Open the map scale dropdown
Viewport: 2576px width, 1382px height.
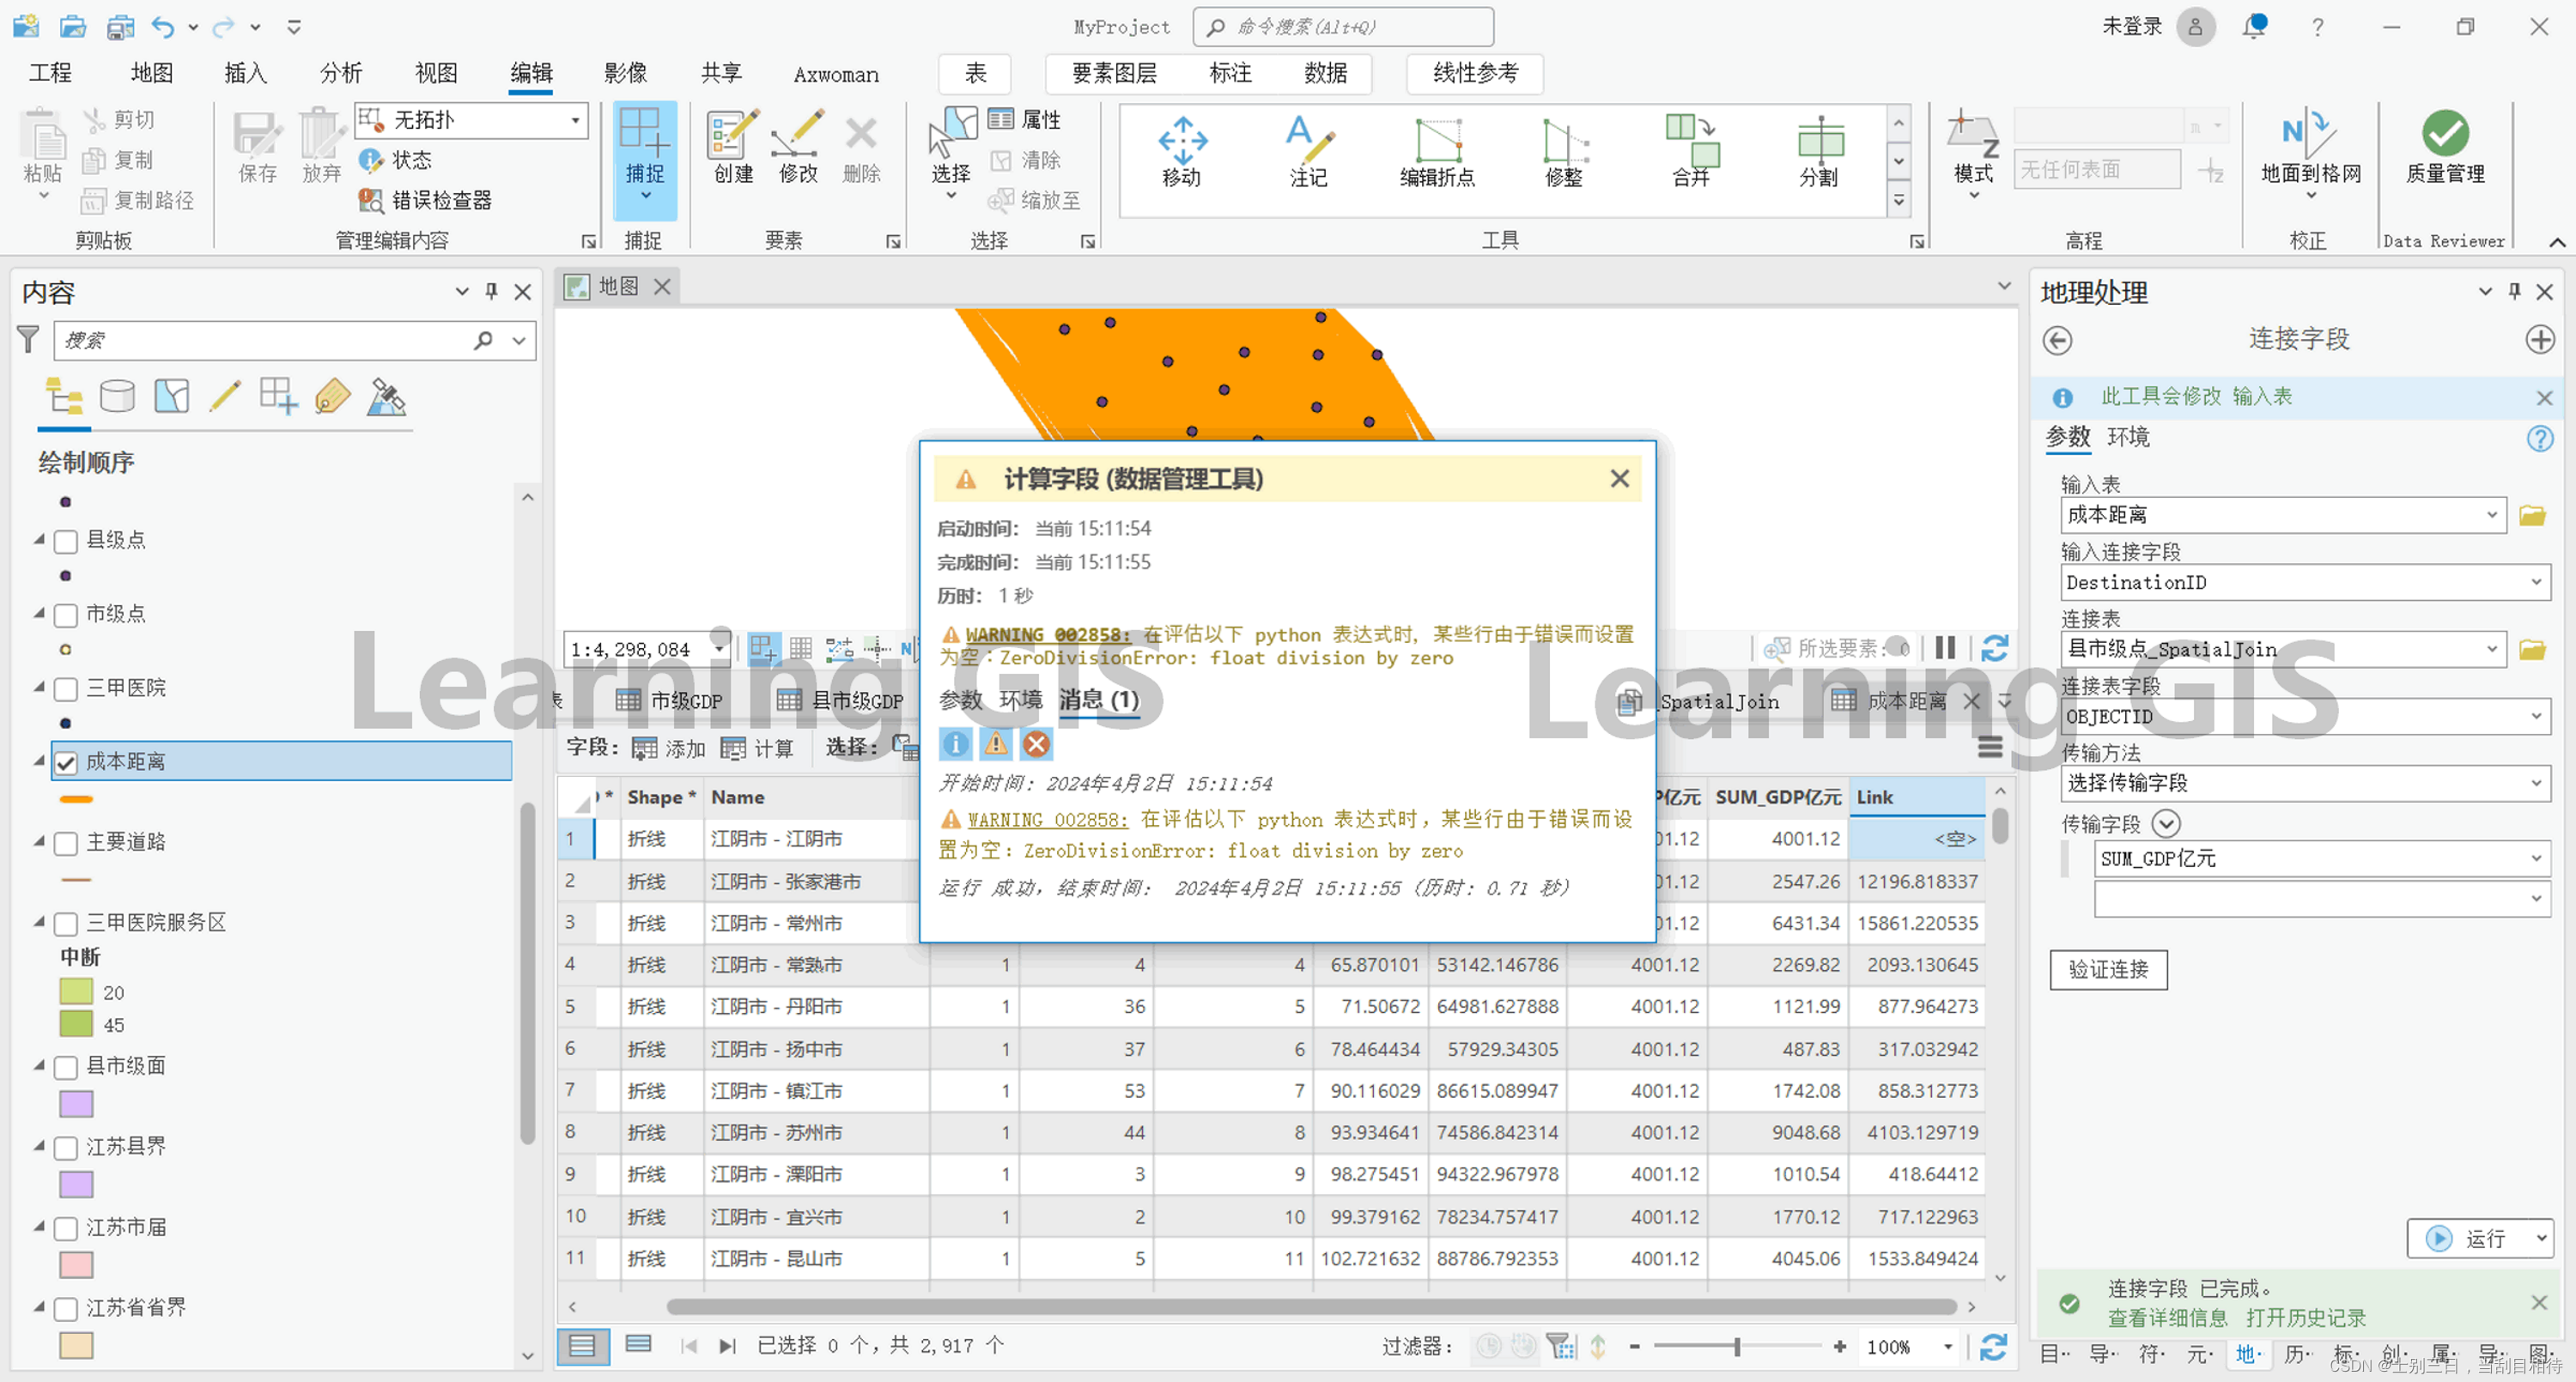tap(718, 649)
